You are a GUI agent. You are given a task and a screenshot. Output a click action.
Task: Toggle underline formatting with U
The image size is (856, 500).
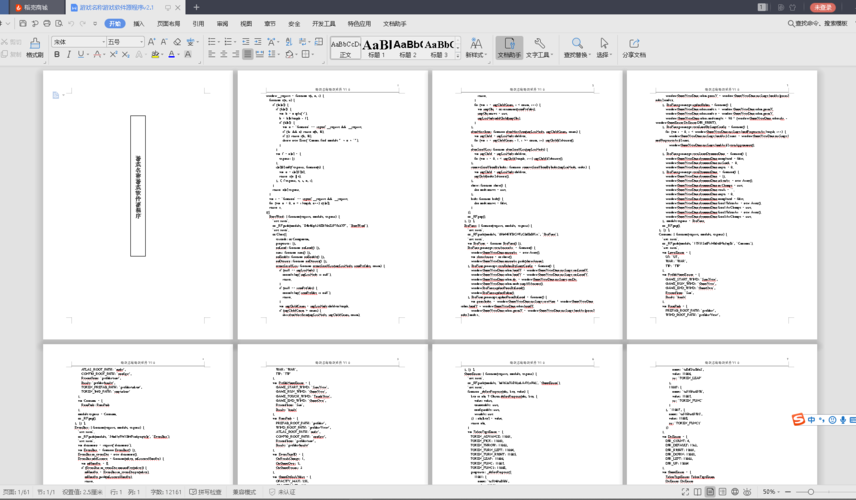[81, 55]
